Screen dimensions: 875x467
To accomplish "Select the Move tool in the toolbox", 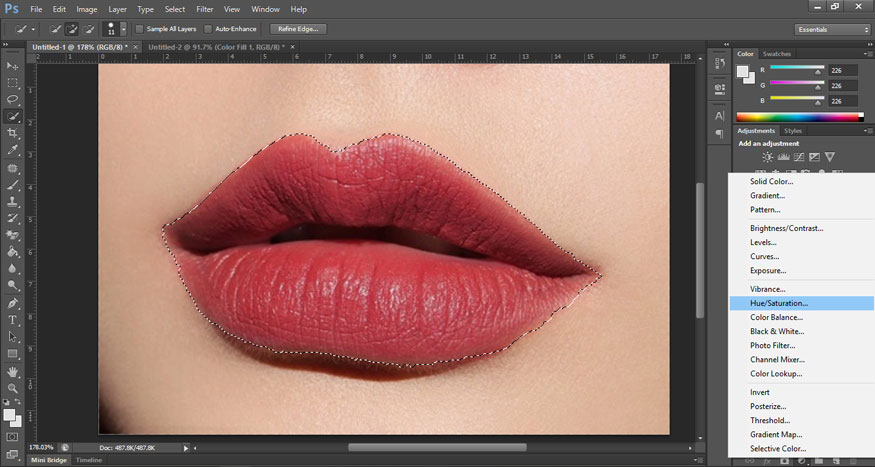I will (x=13, y=66).
